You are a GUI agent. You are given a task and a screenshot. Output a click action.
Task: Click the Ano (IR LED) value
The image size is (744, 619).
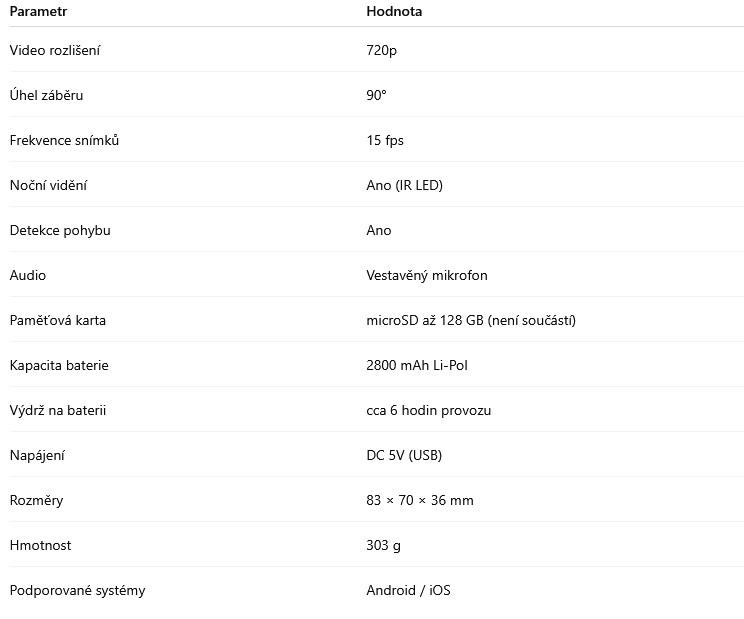[x=404, y=185]
